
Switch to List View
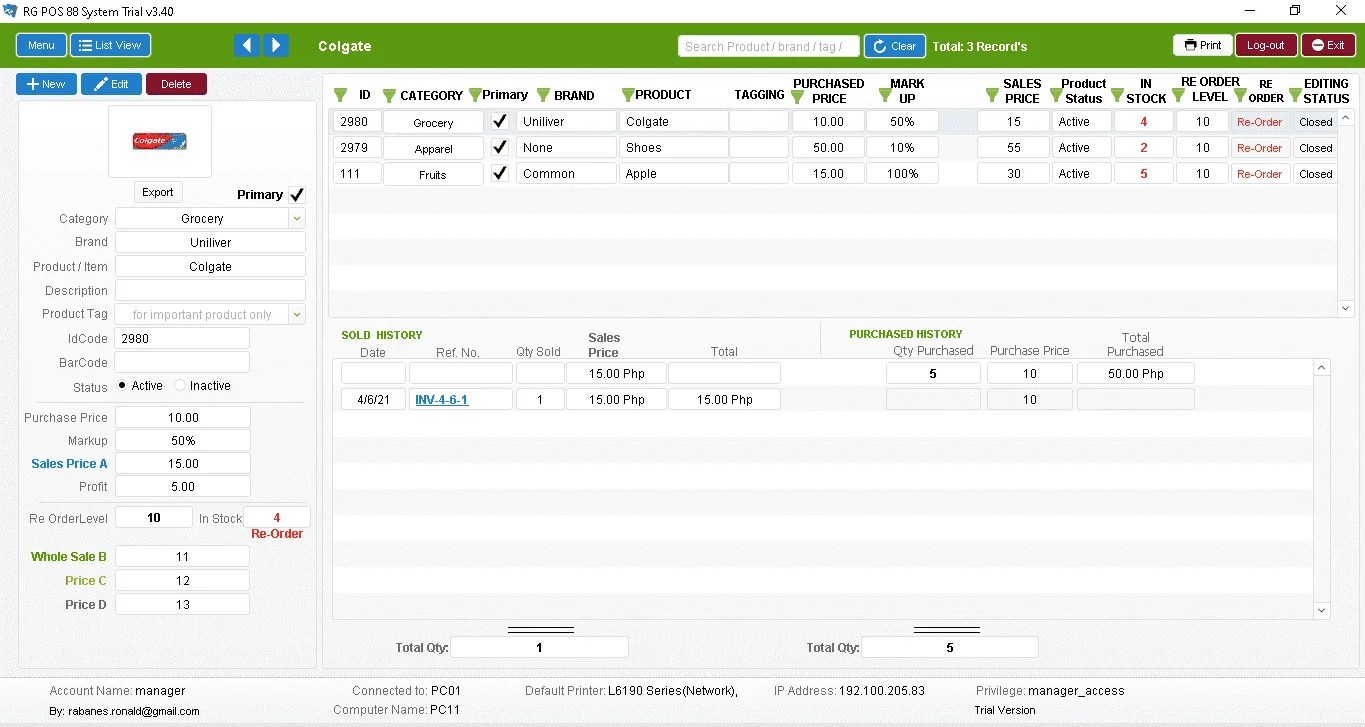(x=110, y=45)
